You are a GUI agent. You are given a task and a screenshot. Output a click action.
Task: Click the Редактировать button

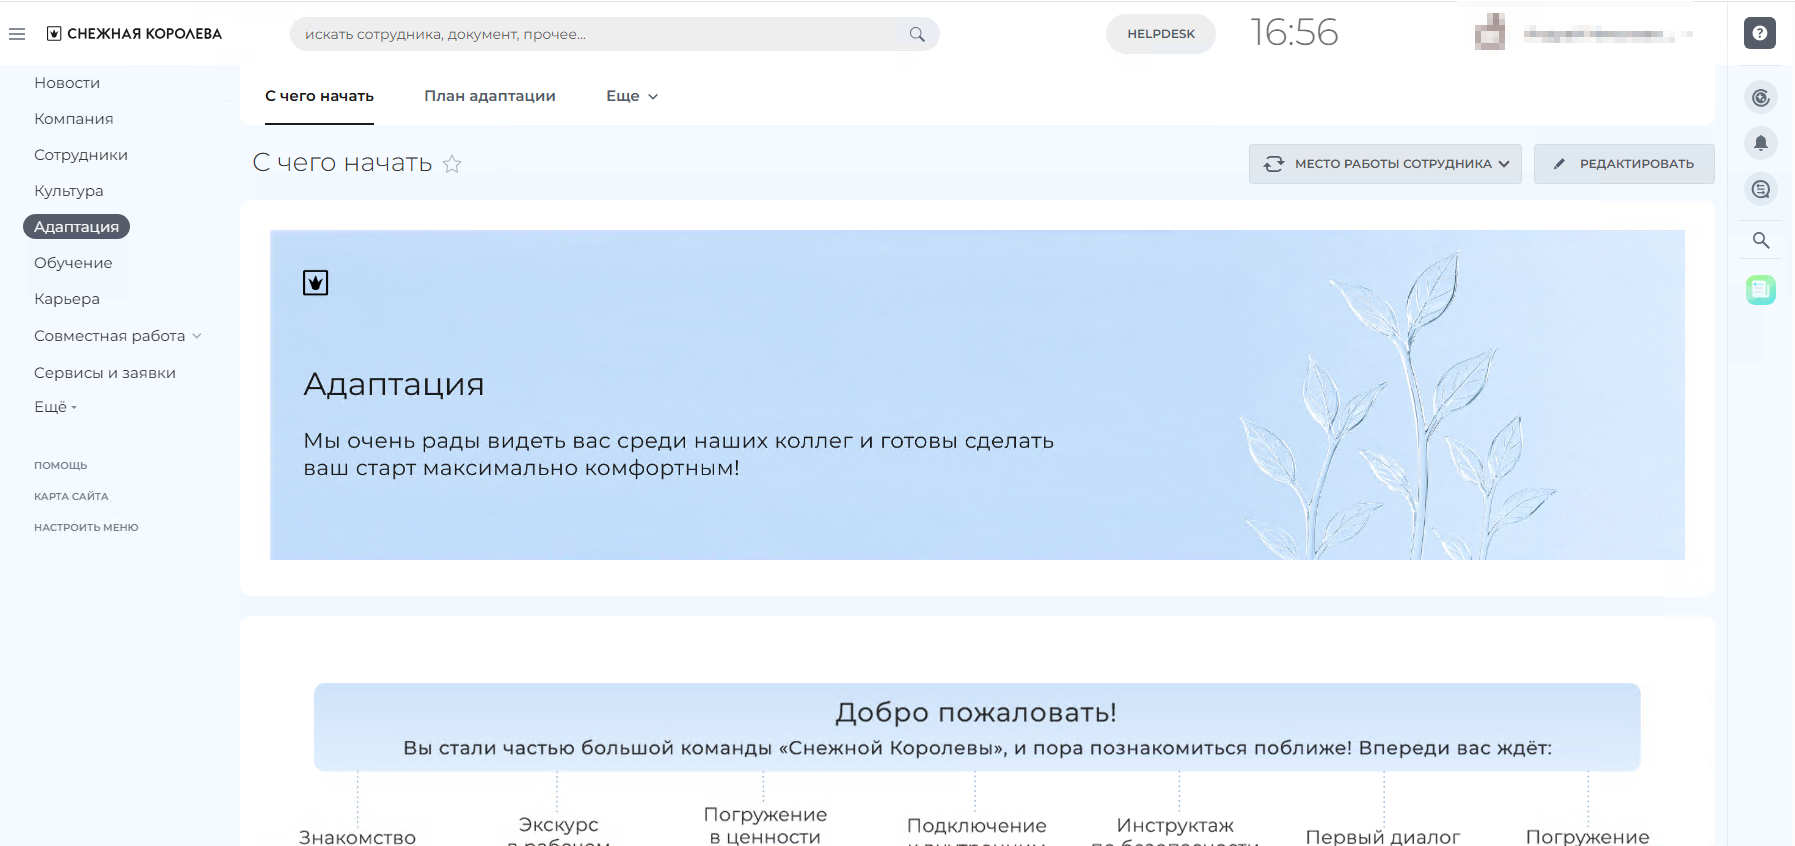[1625, 164]
